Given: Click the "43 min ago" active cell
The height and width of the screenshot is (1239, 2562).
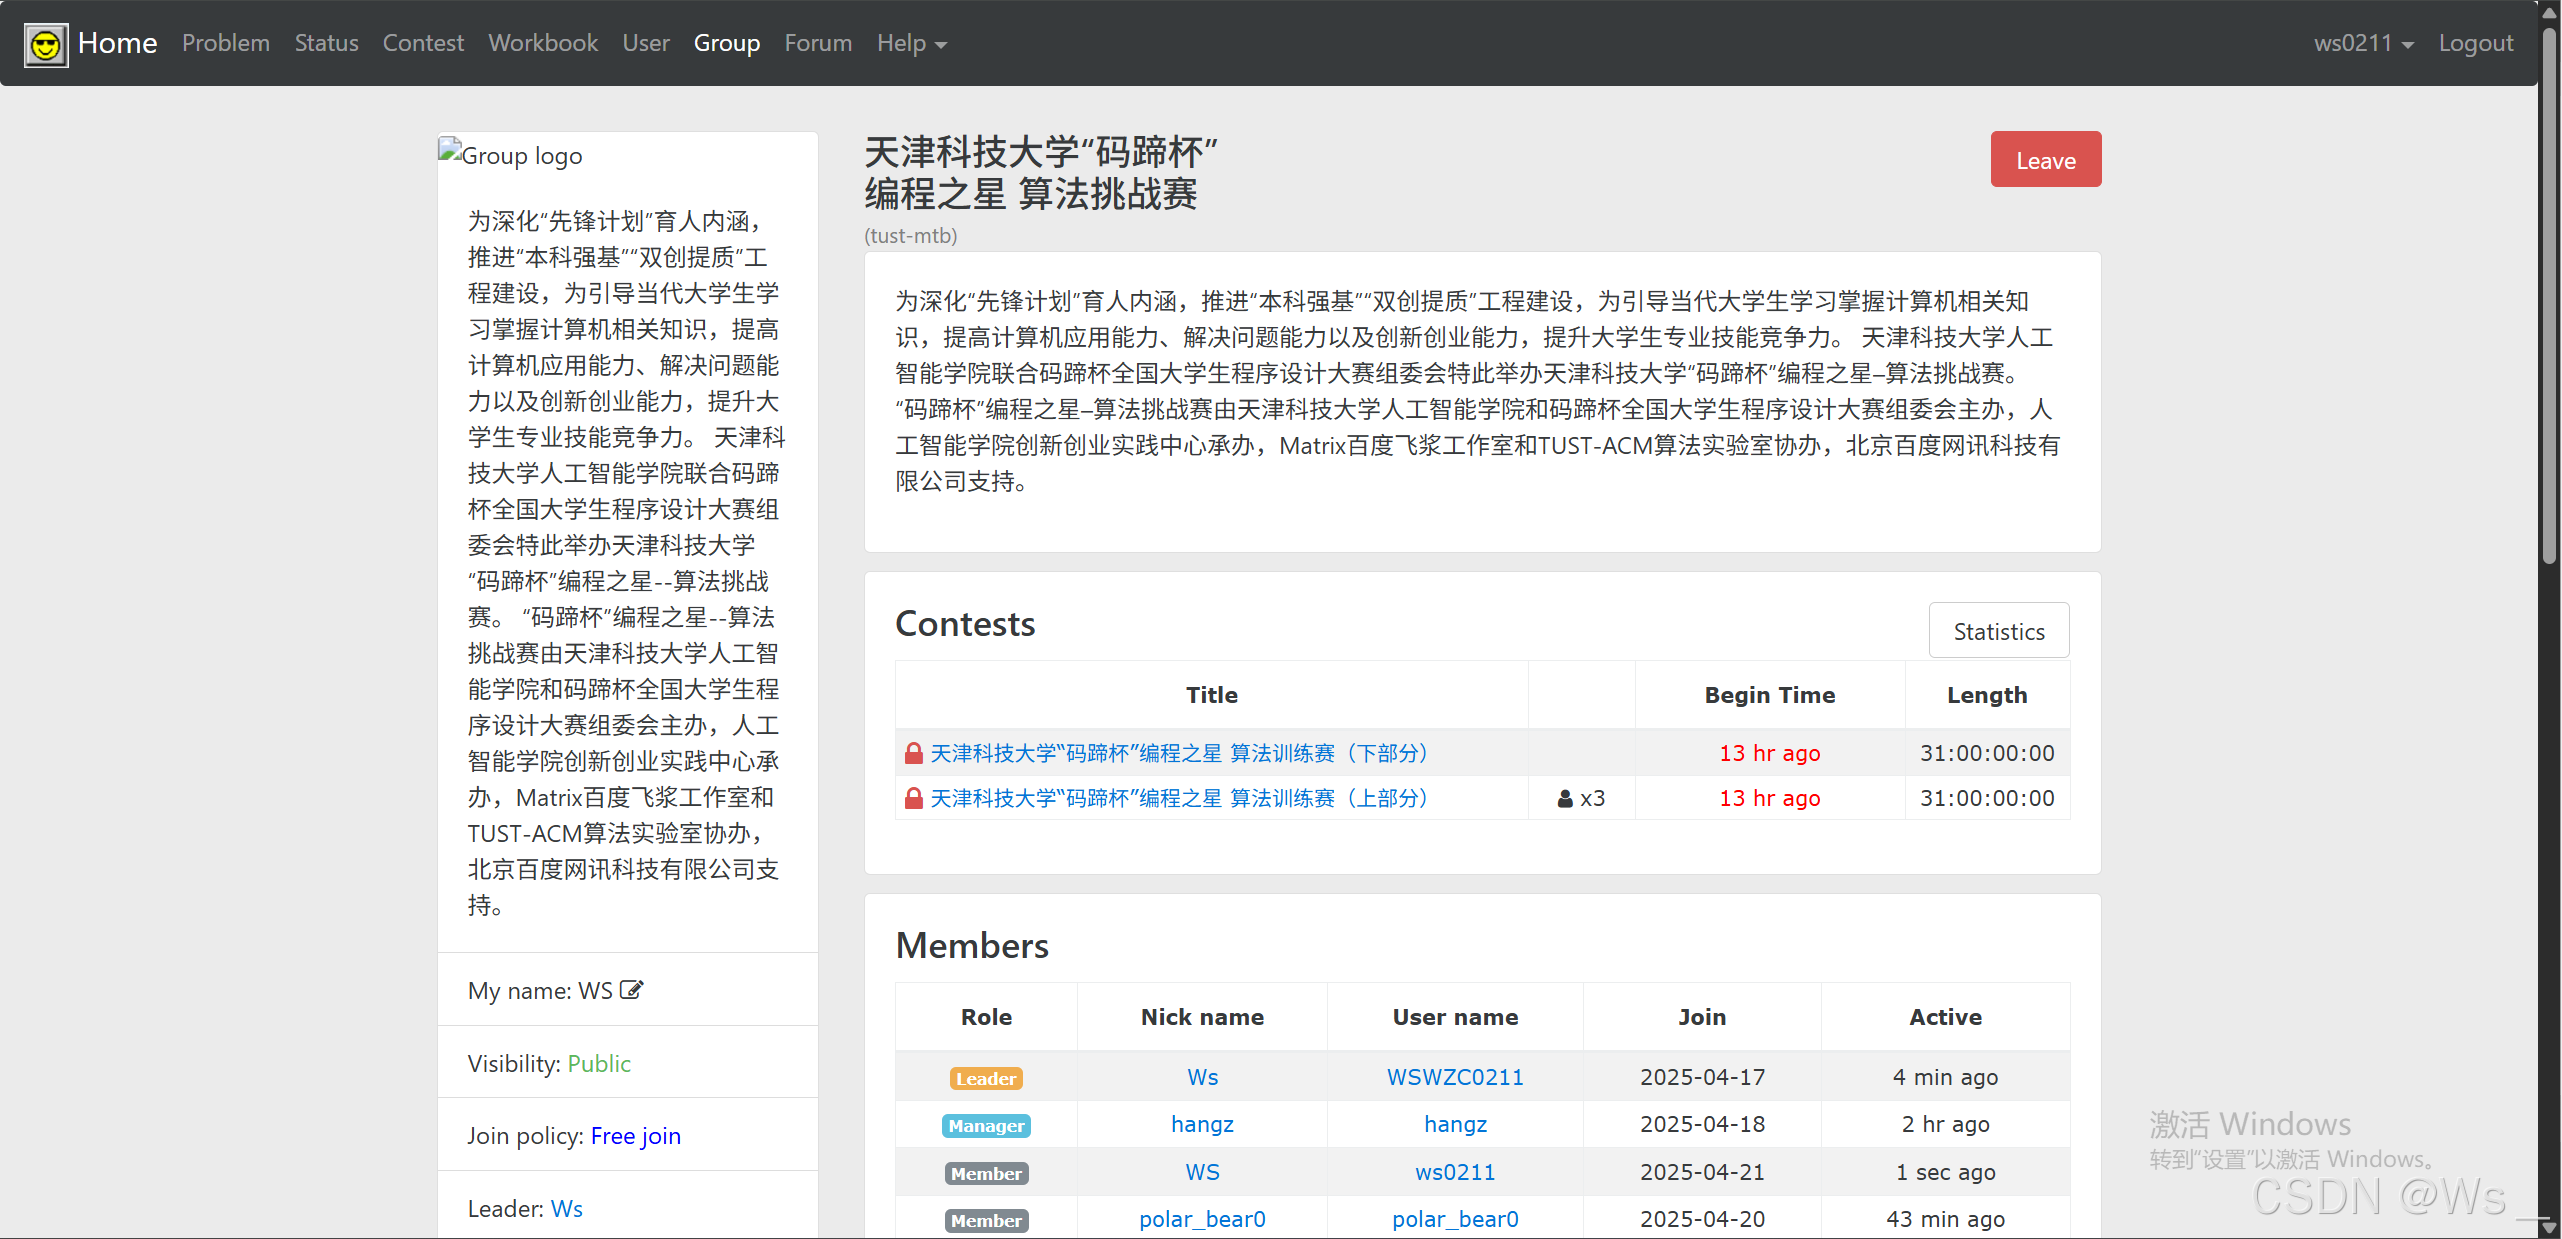Looking at the screenshot, I should point(1945,1220).
